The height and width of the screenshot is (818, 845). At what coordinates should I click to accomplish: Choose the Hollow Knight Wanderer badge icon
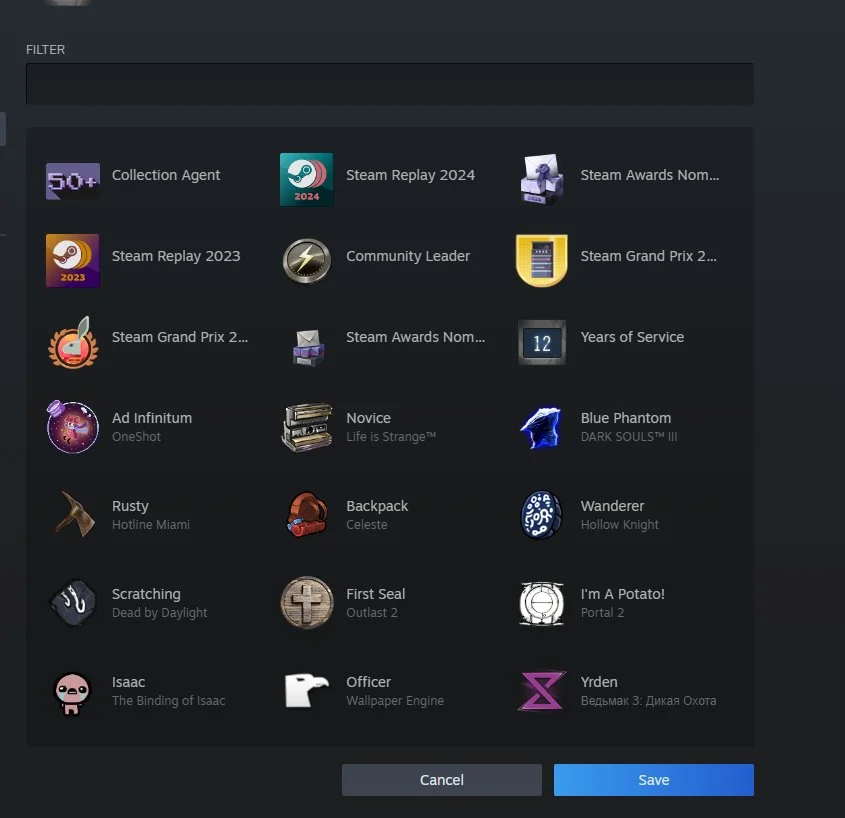(542, 515)
